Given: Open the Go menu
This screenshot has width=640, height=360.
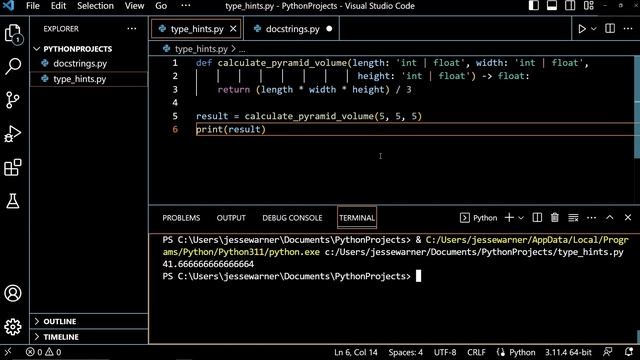Looking at the screenshot, I should point(161,6).
